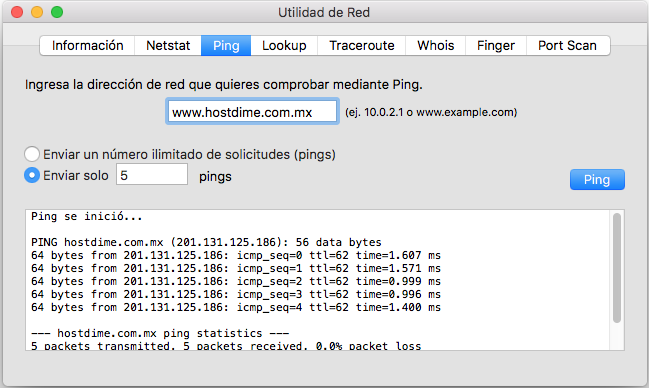649x388 pixels.
Task: Click the network address field with www.hostdime.com.mx
Action: coord(252,112)
